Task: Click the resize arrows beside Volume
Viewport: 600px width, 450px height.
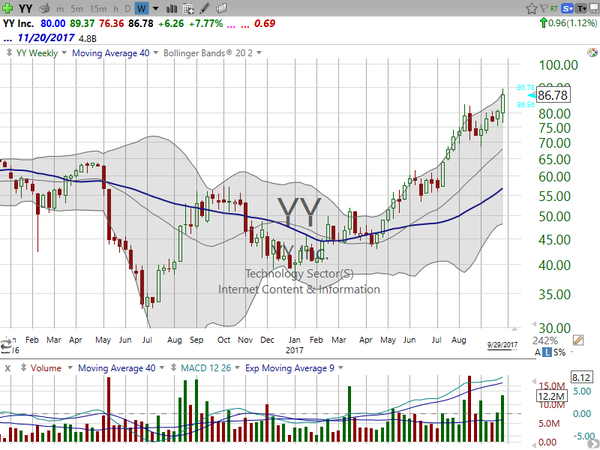Action: pos(23,368)
